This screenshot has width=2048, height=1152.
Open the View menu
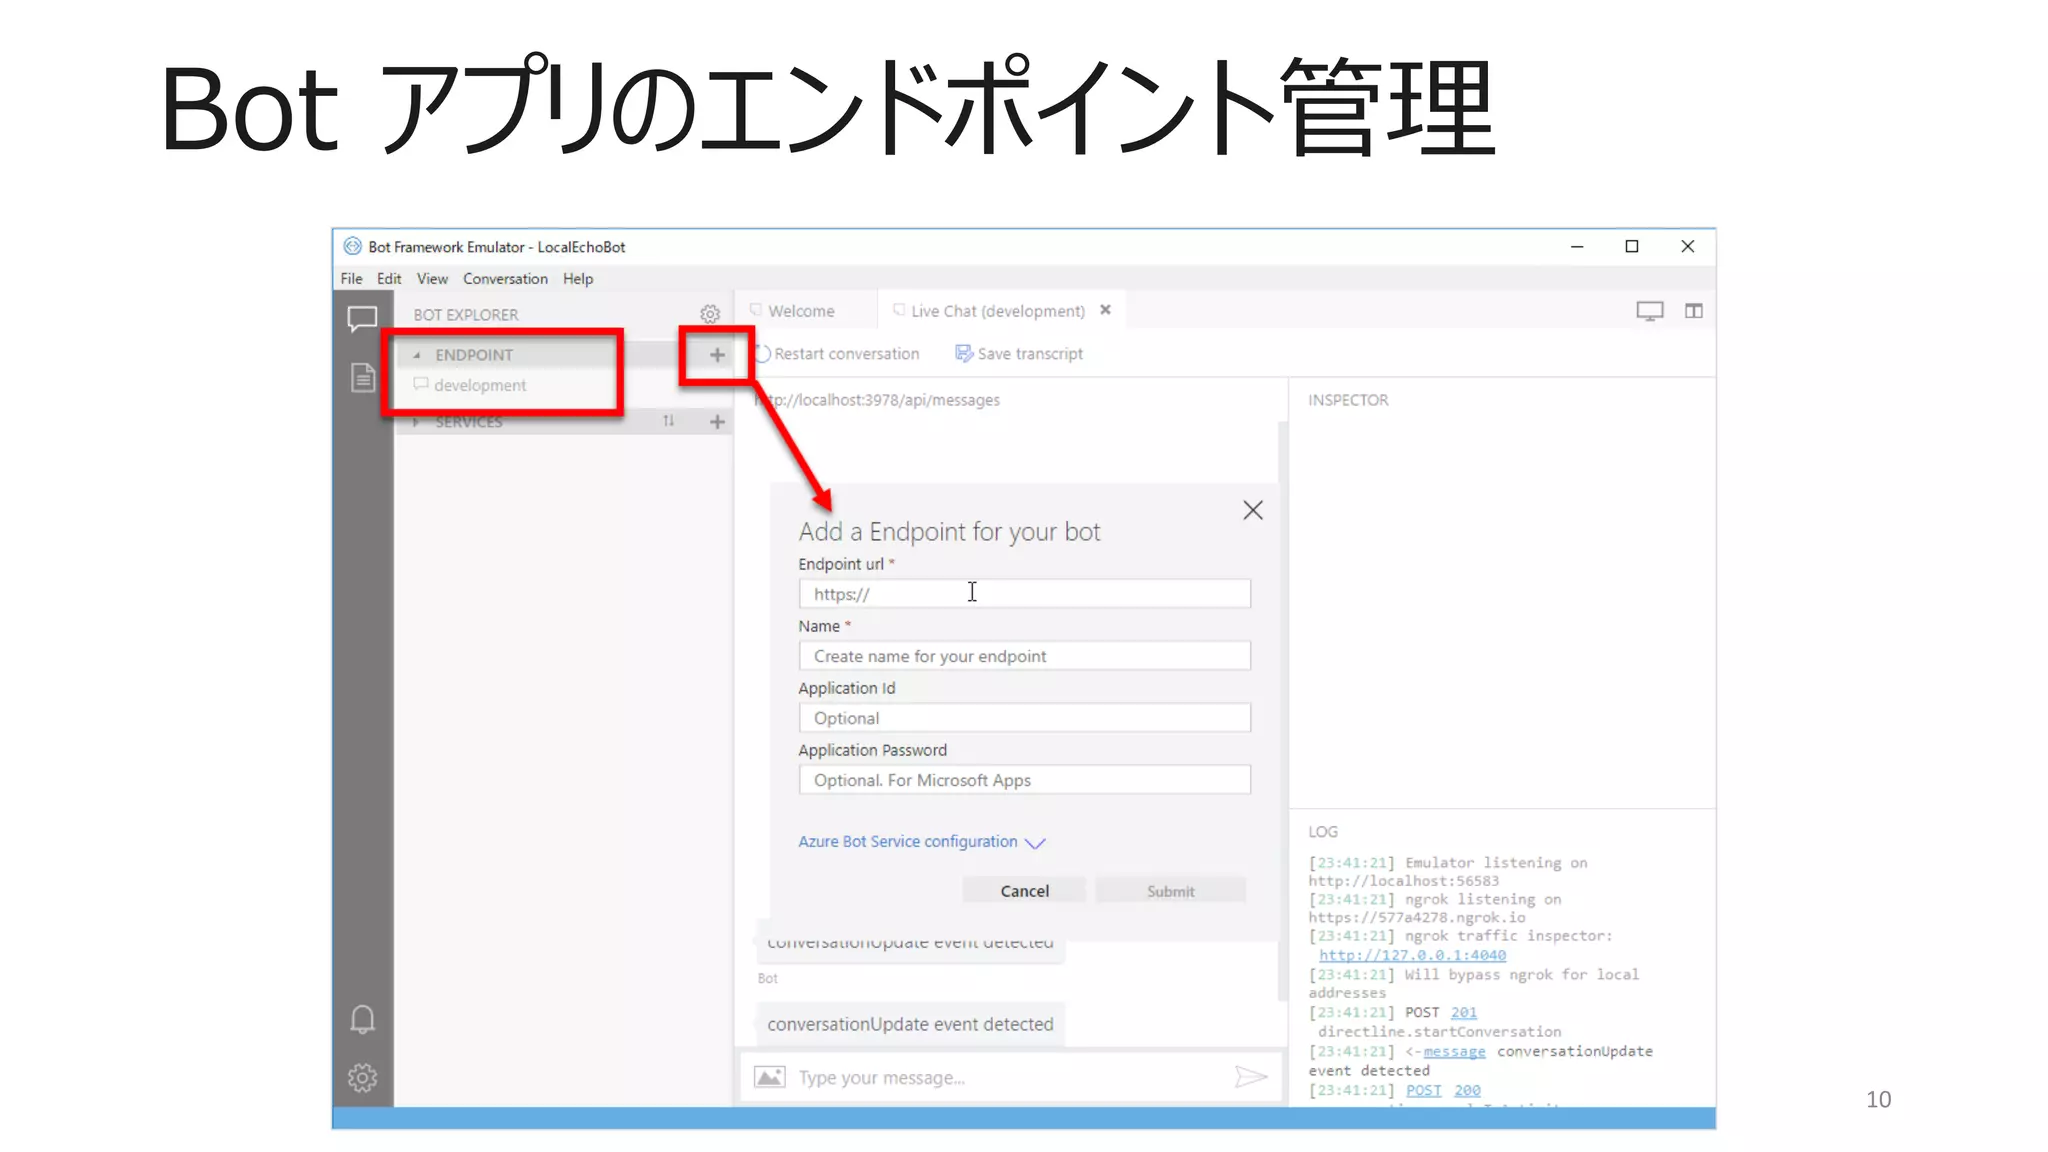432,279
